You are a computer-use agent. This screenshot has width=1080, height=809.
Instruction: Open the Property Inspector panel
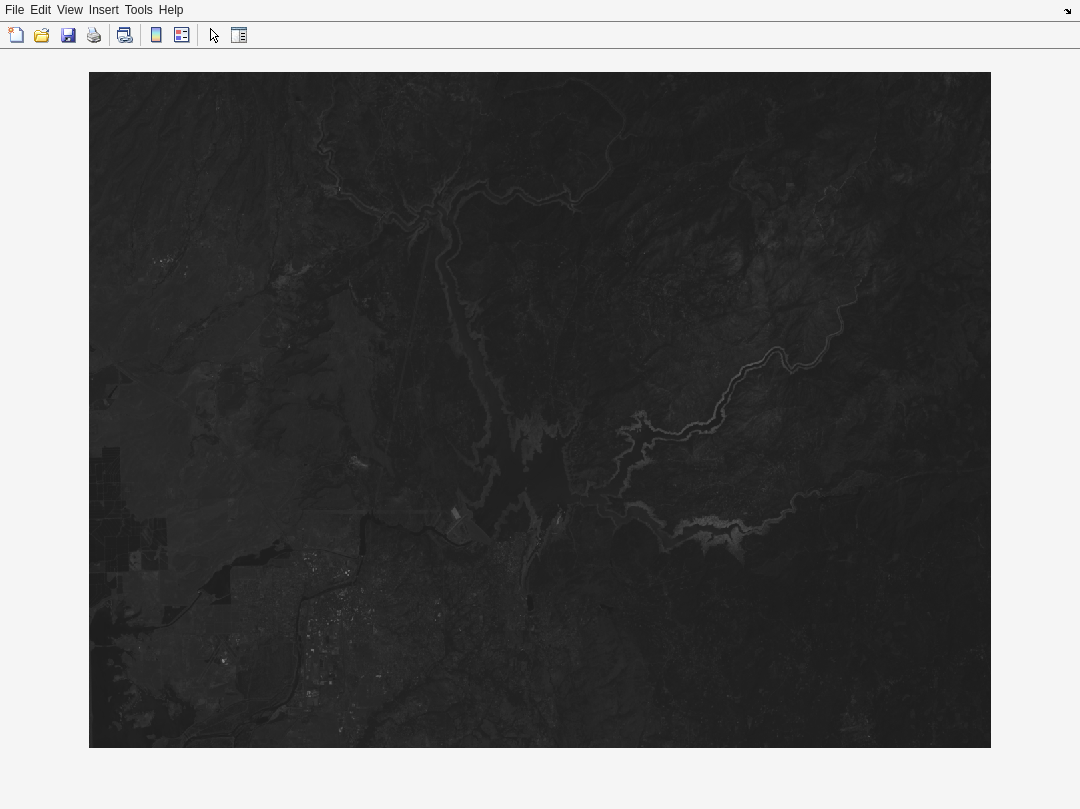(239, 35)
